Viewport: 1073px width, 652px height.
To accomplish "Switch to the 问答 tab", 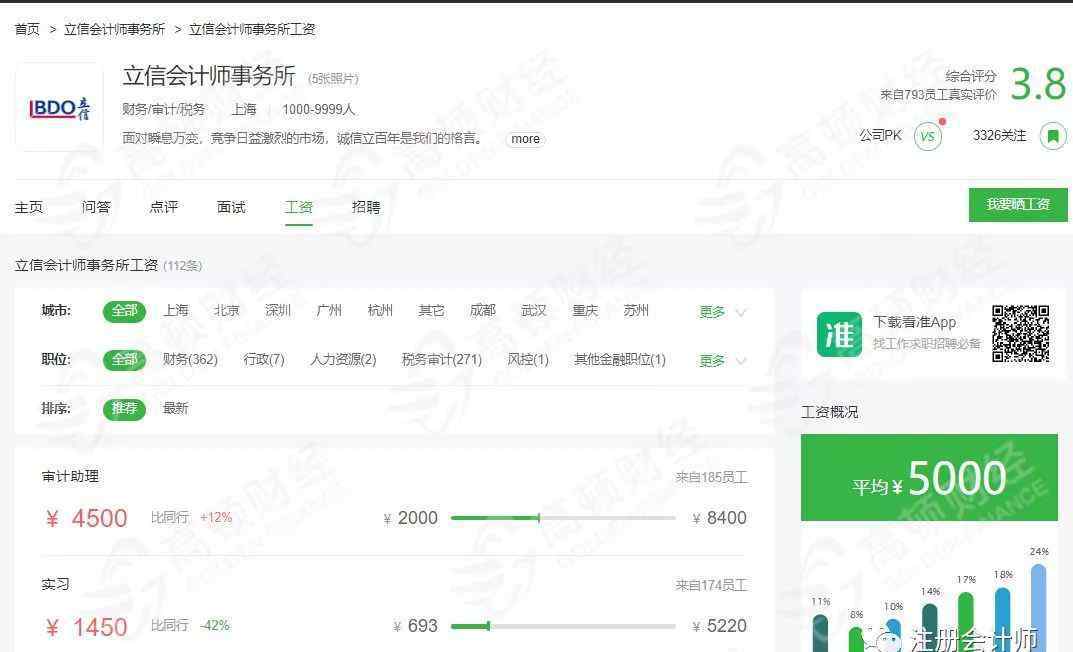I will [x=96, y=207].
